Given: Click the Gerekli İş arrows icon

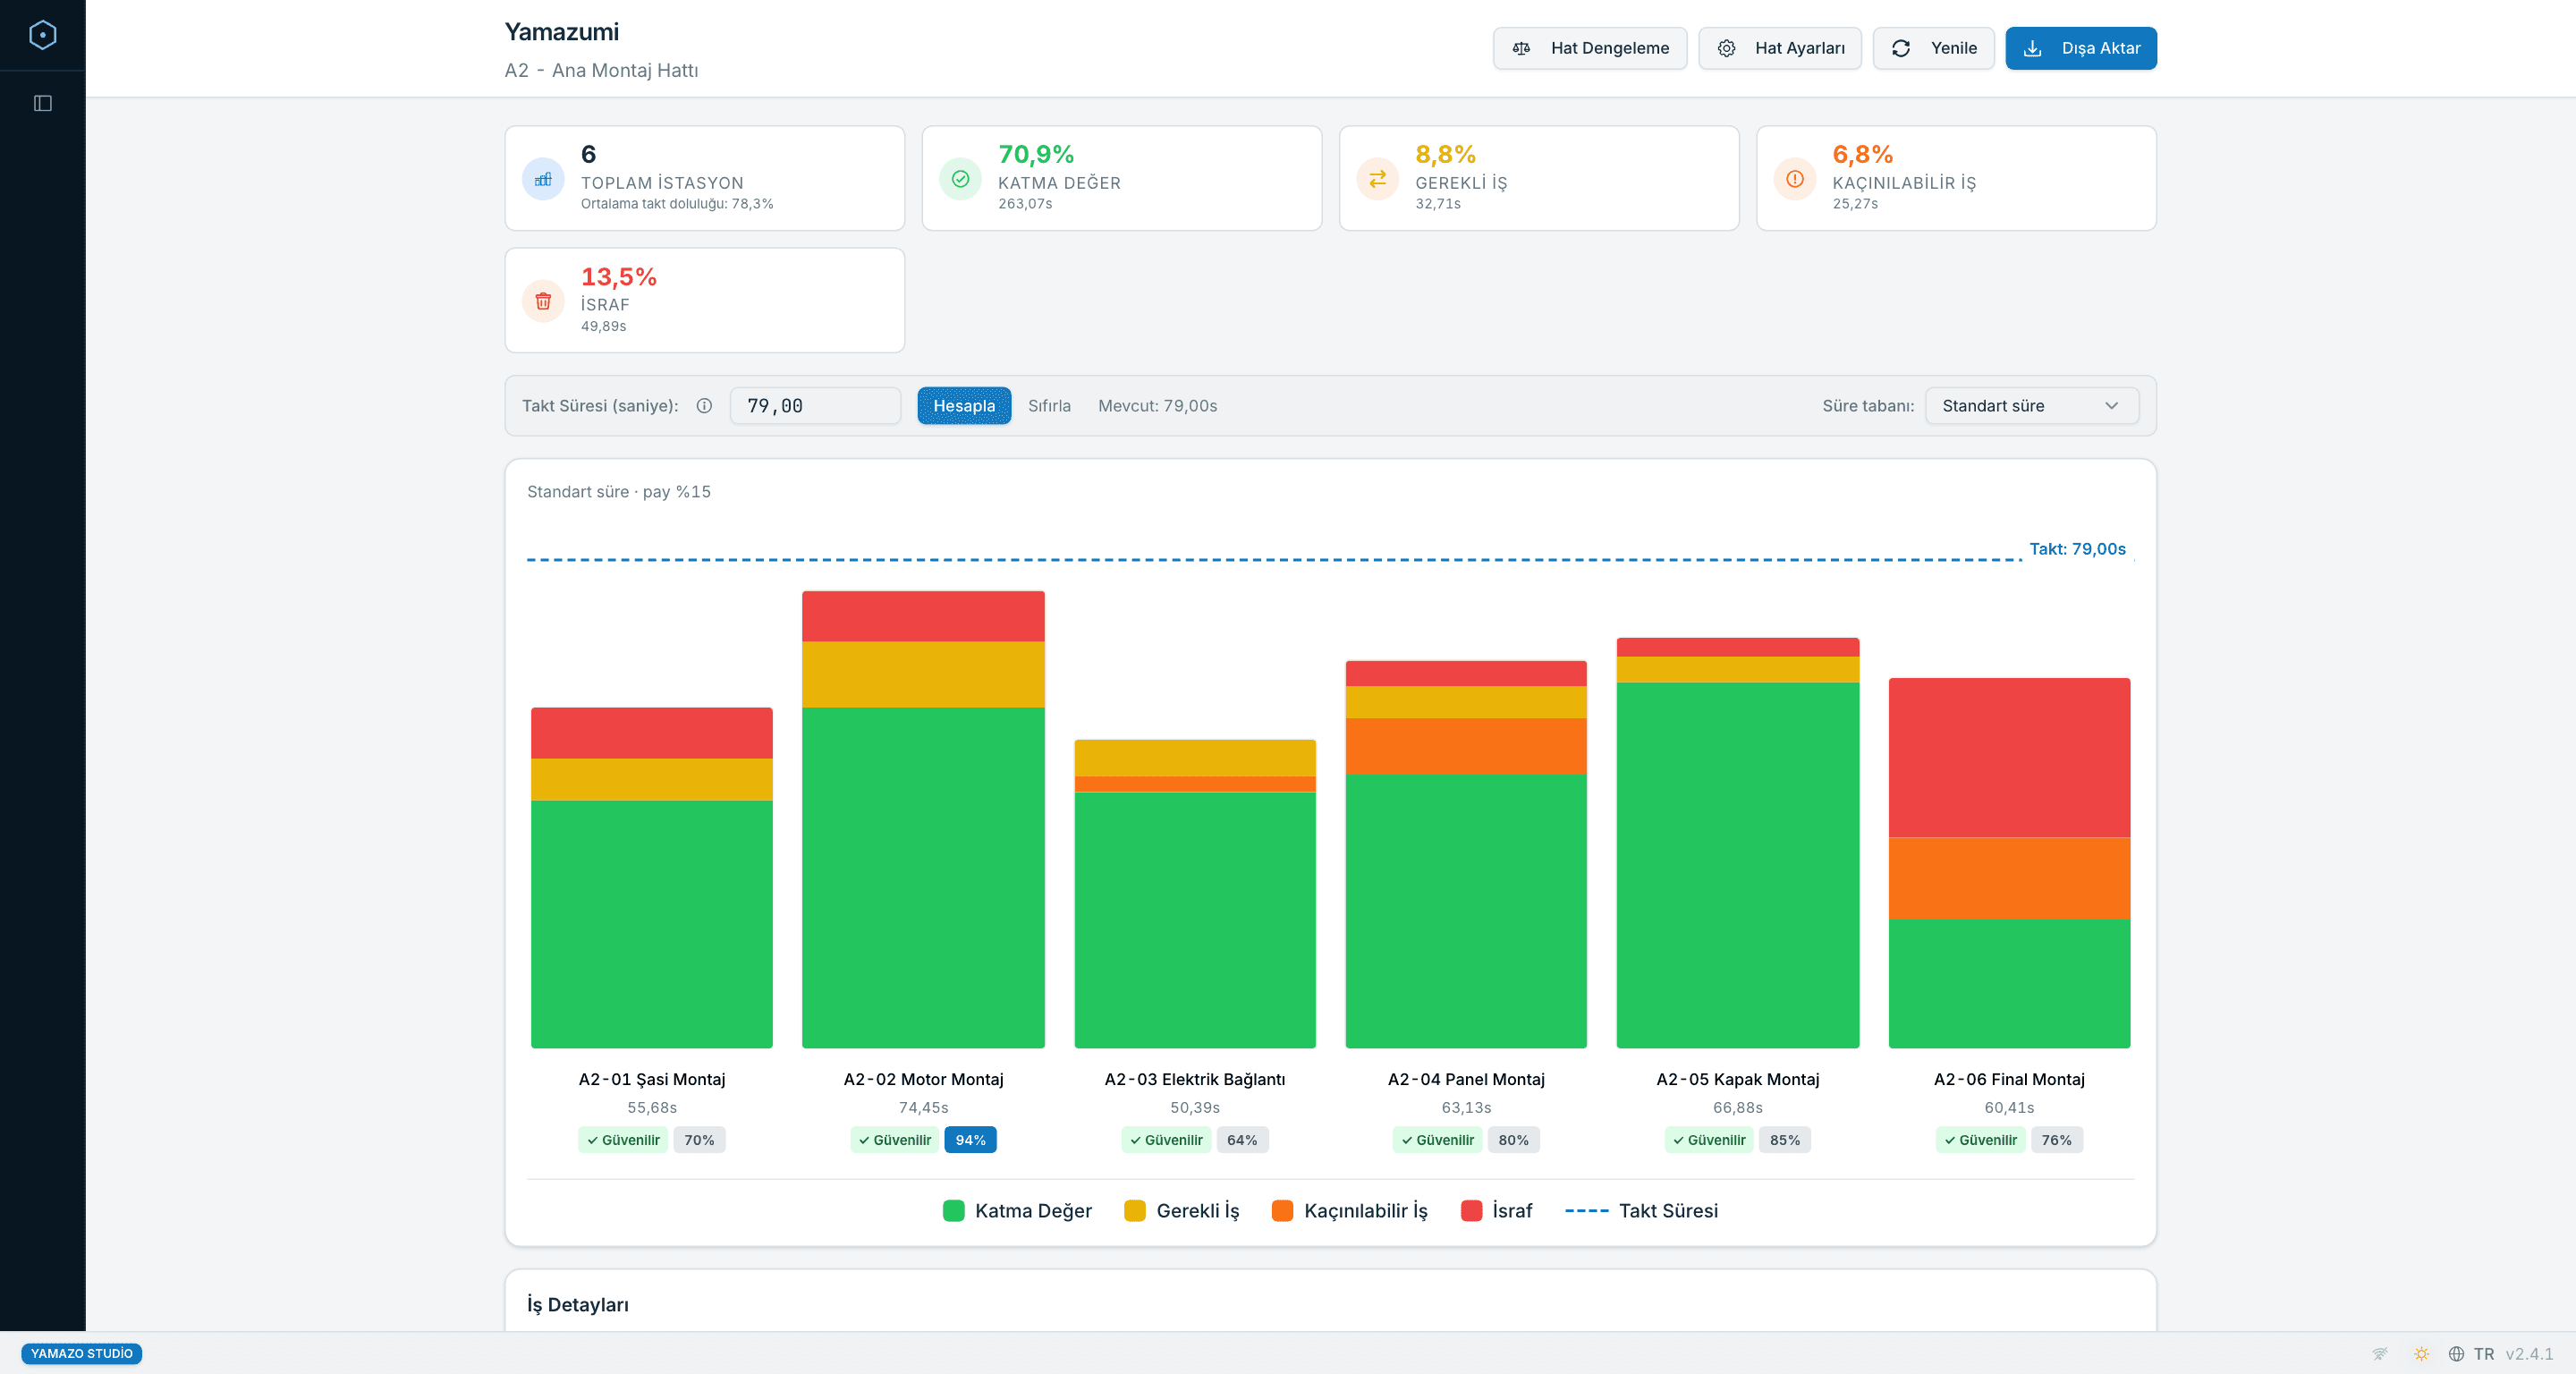Looking at the screenshot, I should [x=1377, y=179].
